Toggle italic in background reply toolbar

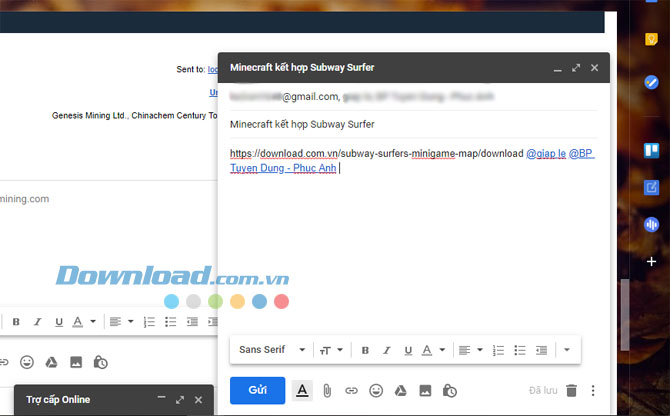point(38,322)
